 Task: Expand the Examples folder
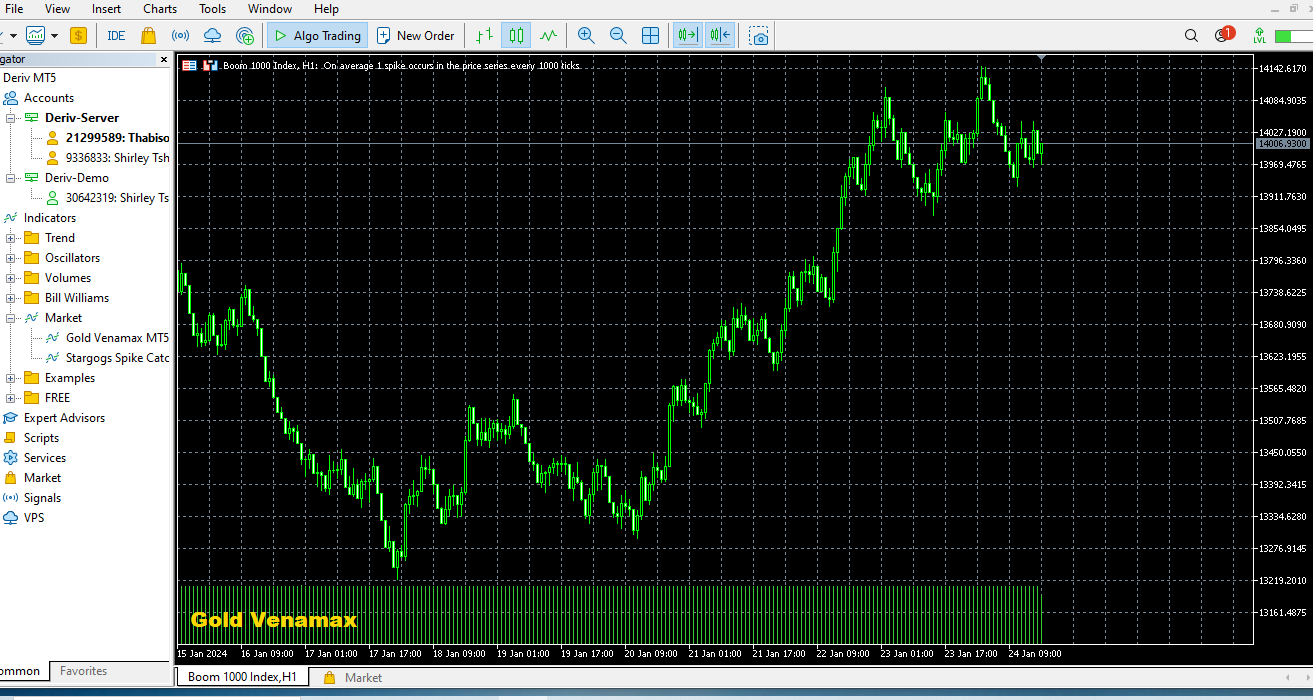tap(11, 378)
